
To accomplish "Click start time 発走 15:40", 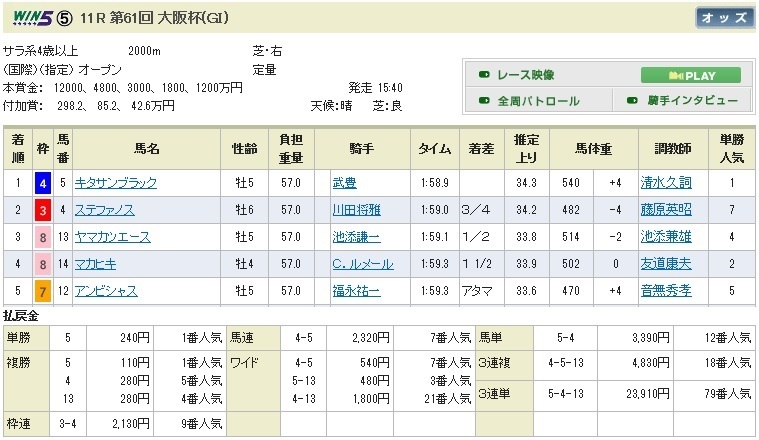I will (x=375, y=88).
